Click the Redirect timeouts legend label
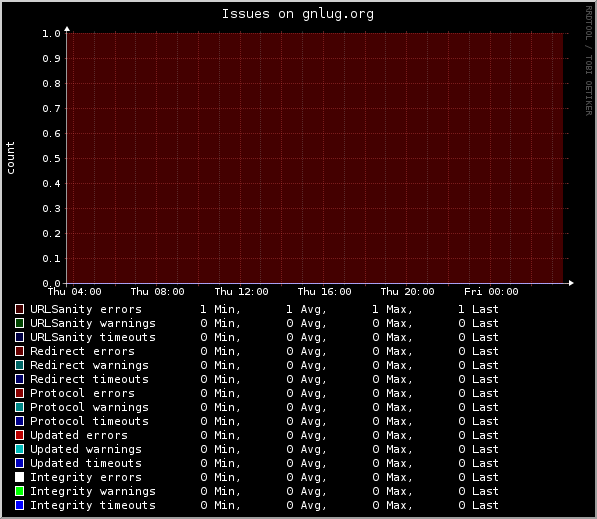The width and height of the screenshot is (597, 519). tap(89, 379)
